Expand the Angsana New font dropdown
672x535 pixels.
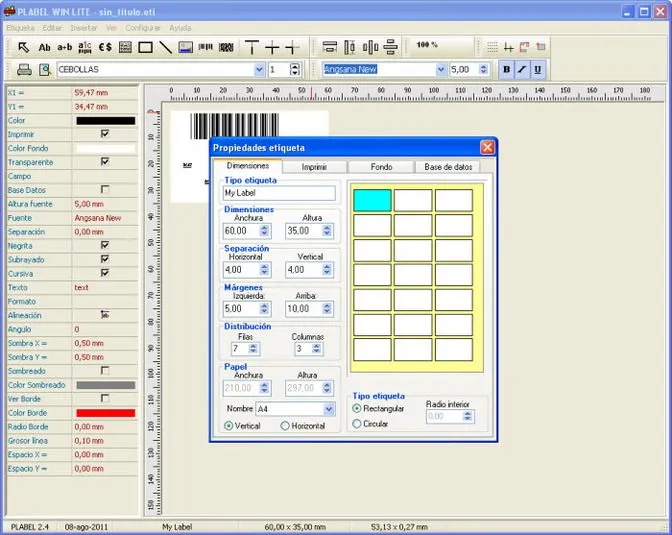pos(440,70)
